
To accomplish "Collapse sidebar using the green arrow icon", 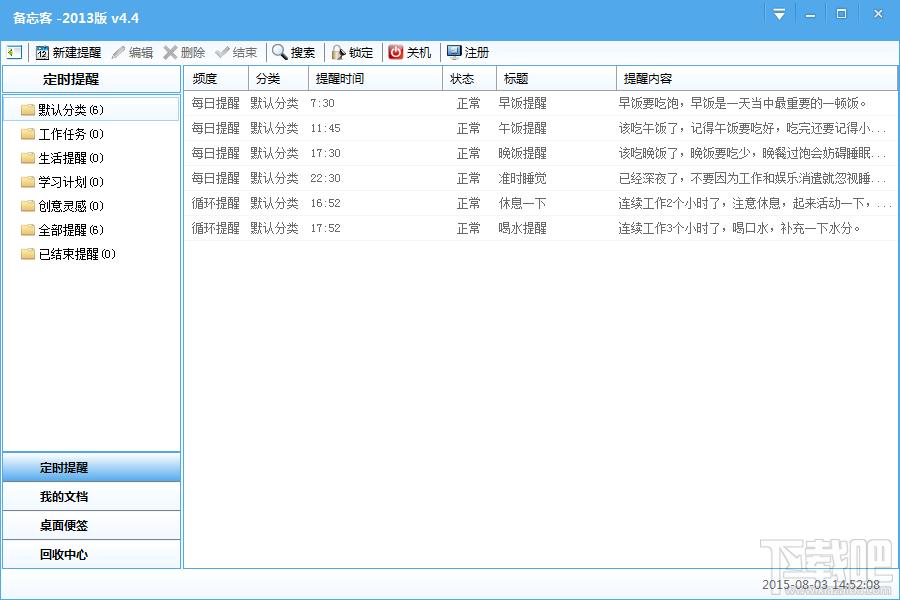I will (13, 52).
